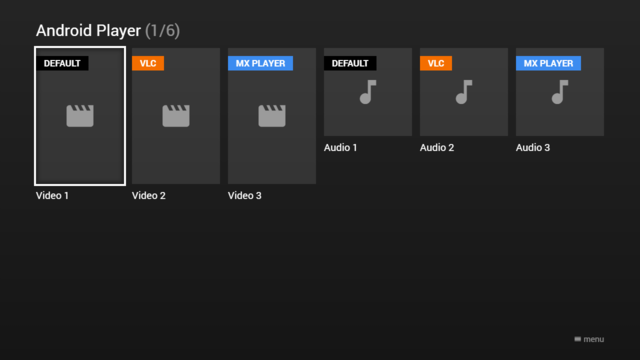Choose the Audio 2 caption label
This screenshot has height=360, width=640.
coord(437,147)
